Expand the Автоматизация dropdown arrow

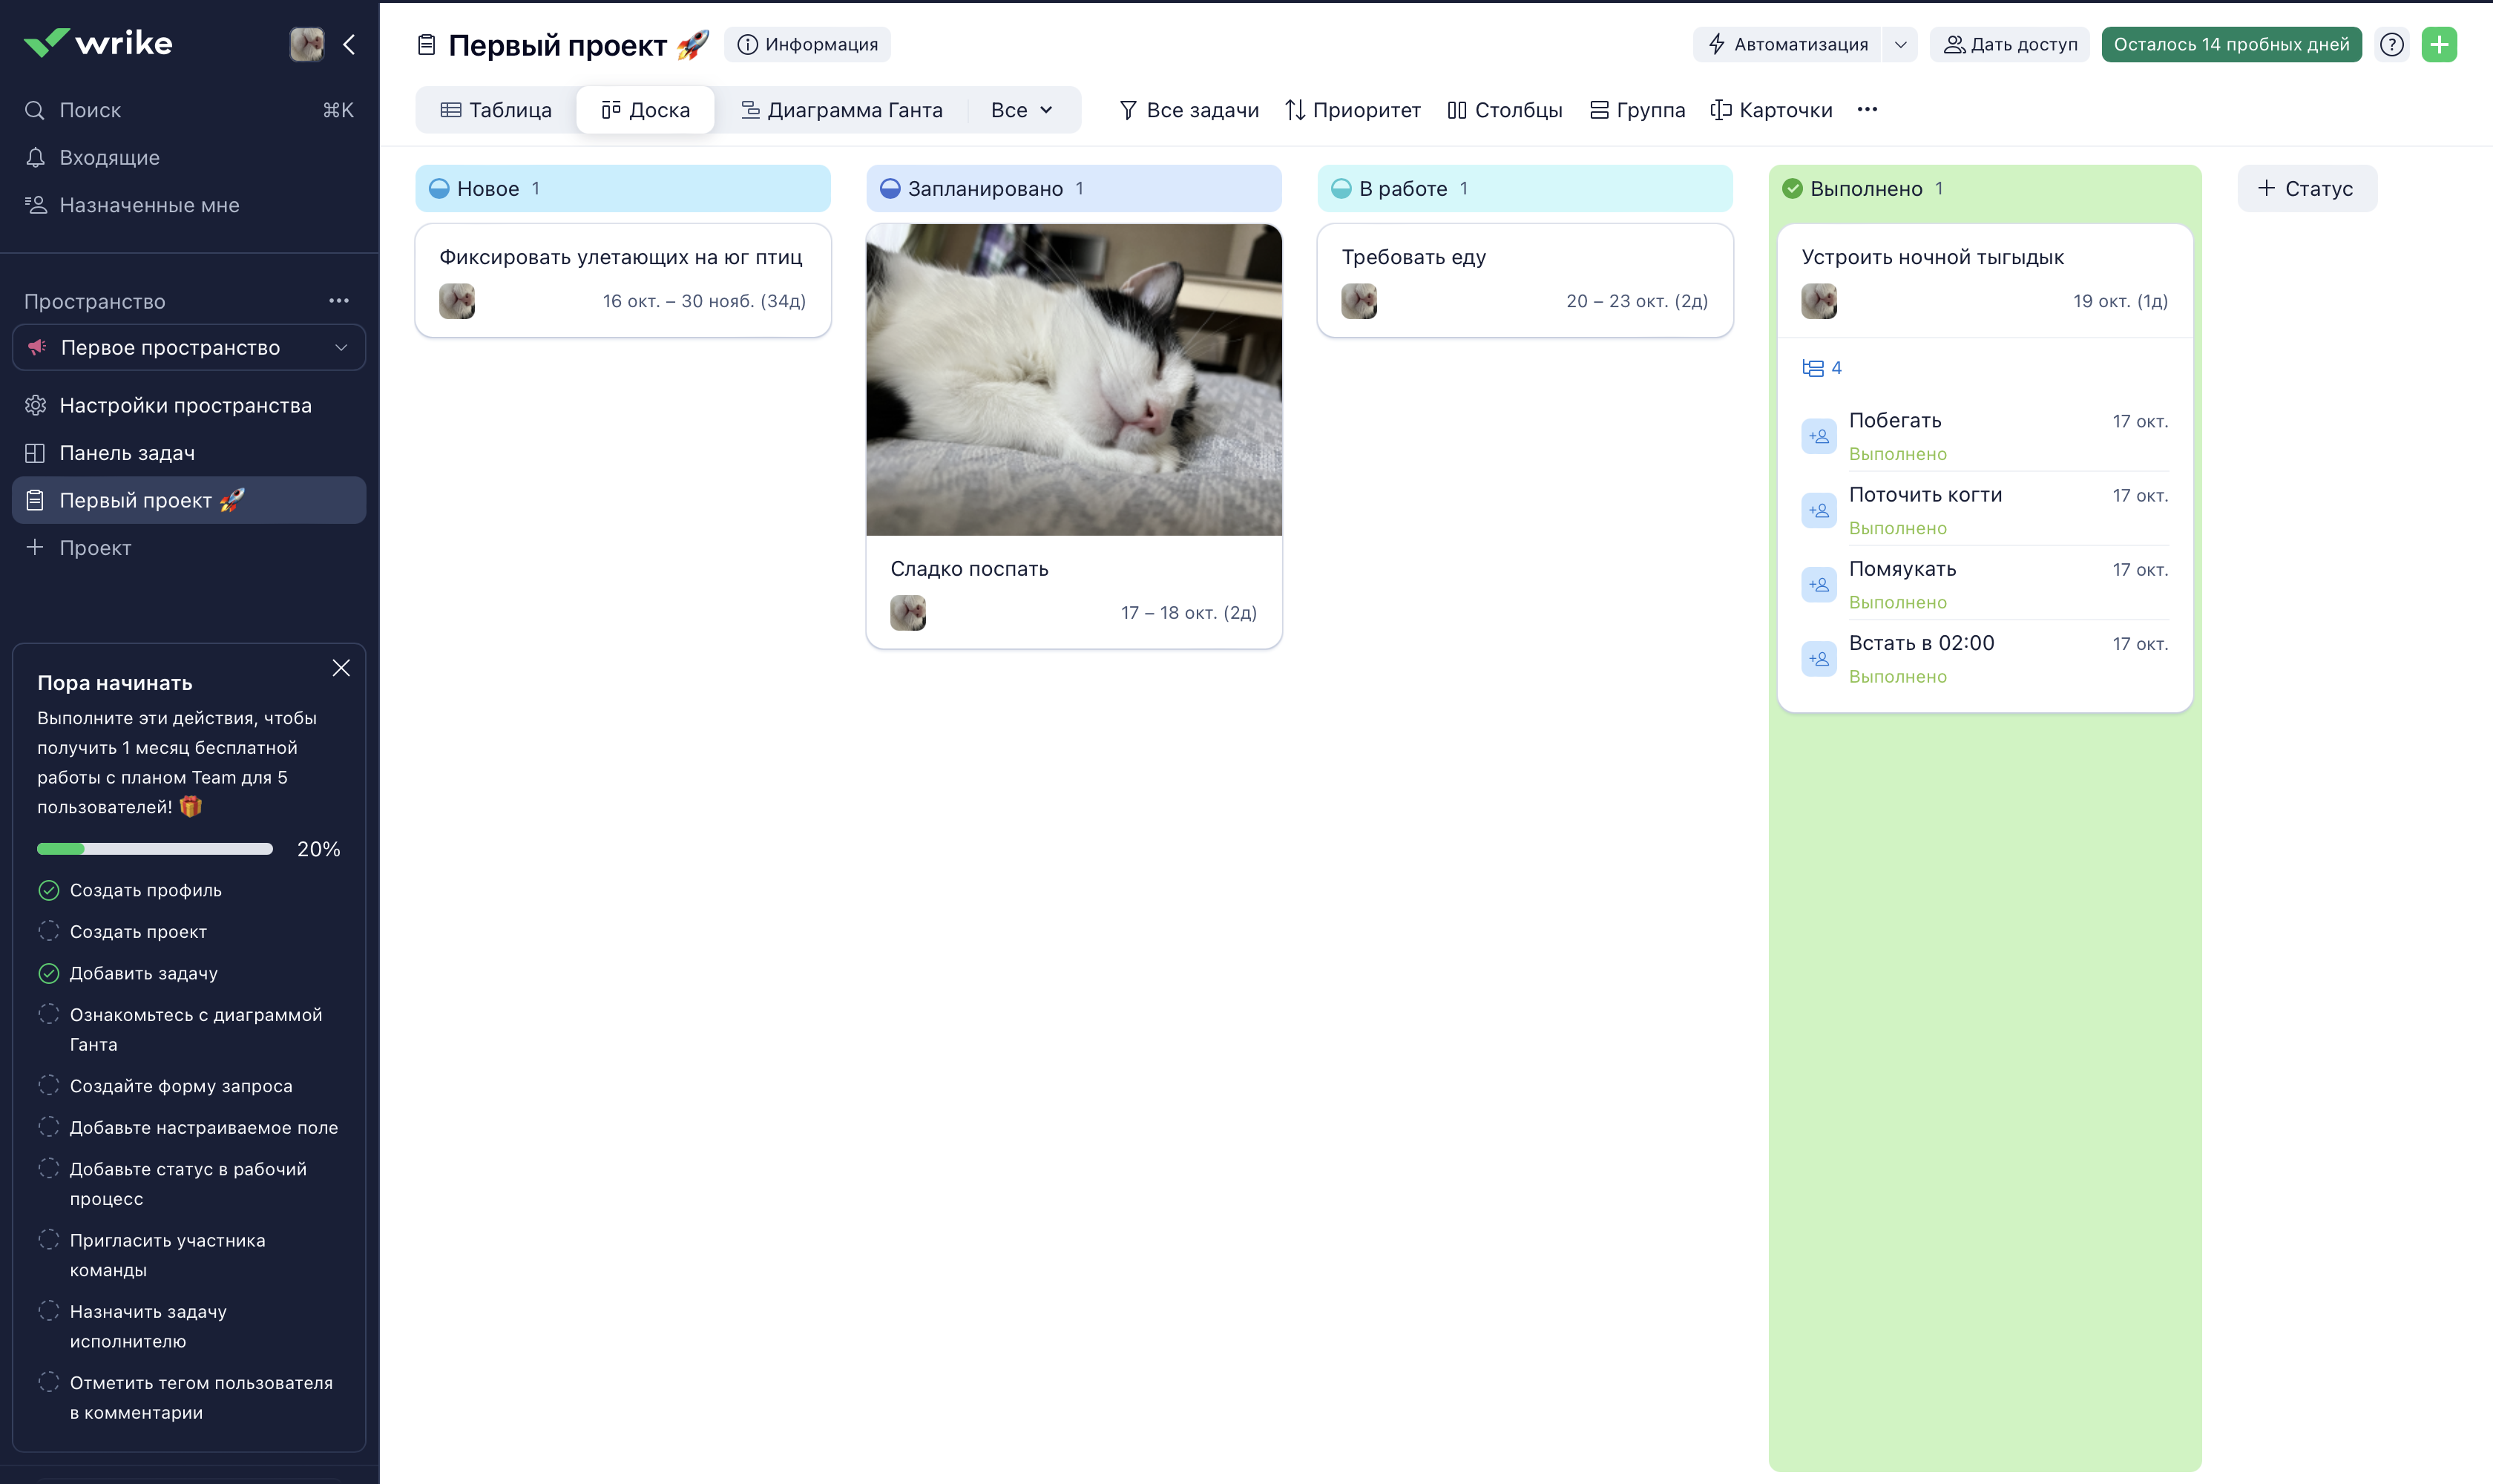pyautogui.click(x=1899, y=44)
